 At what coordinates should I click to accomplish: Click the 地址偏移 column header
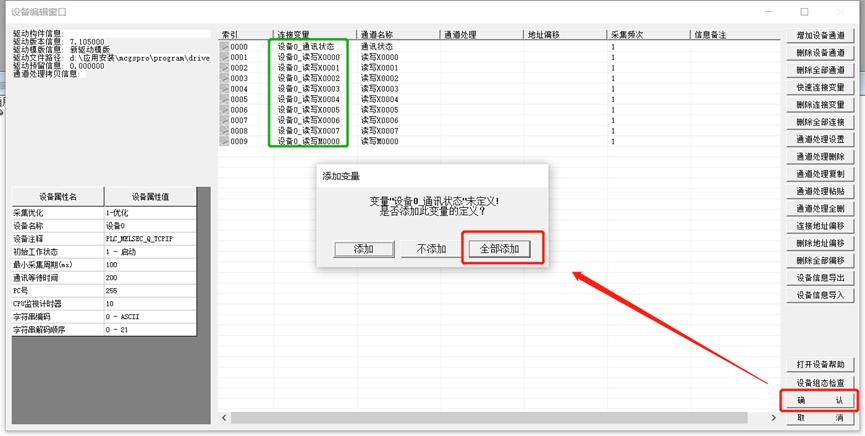[564, 35]
